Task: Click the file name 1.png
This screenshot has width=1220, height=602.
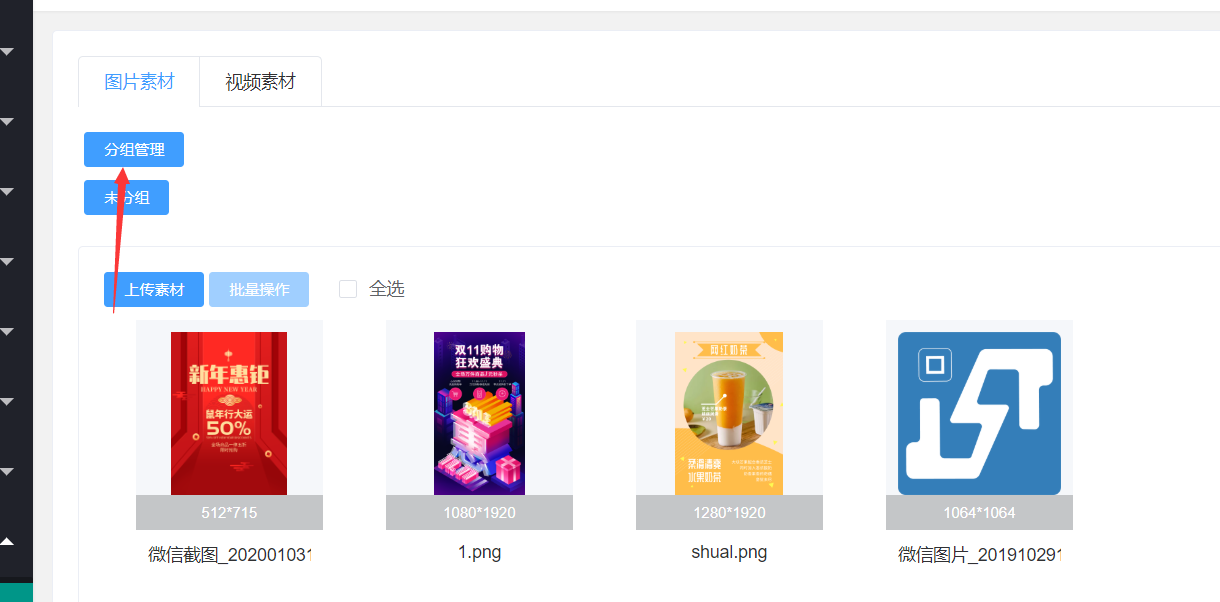Action: [479, 552]
